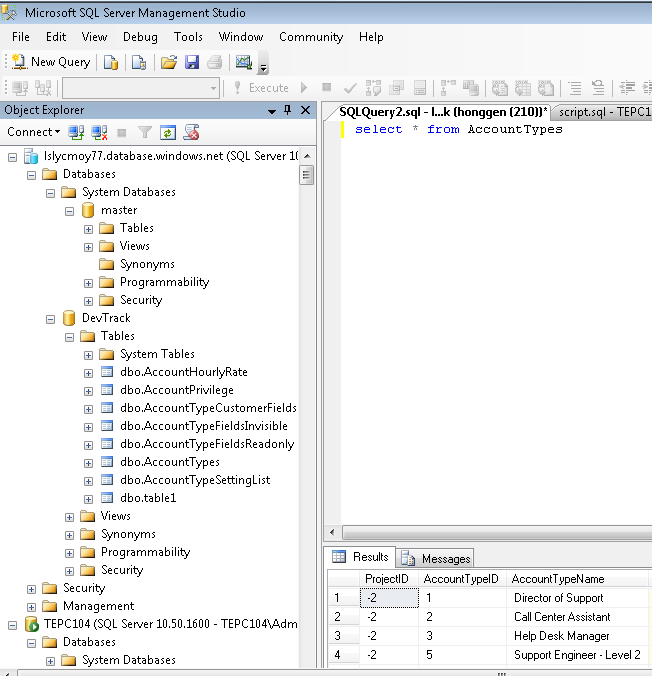Click the Results to Text toolbar icon
The width and height of the screenshot is (652, 676).
click(x=500, y=88)
